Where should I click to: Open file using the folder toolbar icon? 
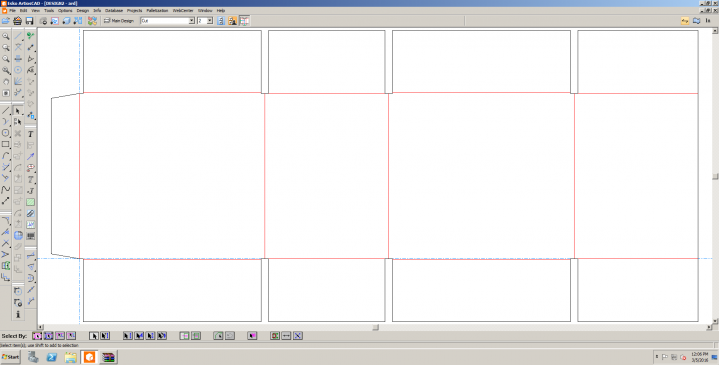(6, 21)
